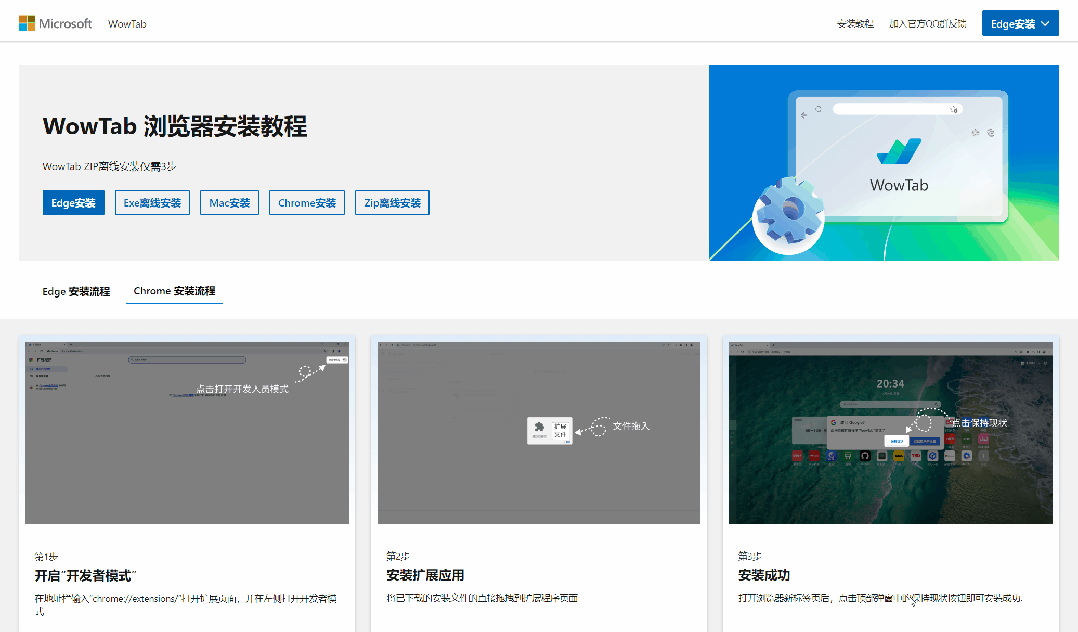Click the heading WowTab 浏览器安装教程
Viewport: 1078px width, 632px height.
pos(175,127)
